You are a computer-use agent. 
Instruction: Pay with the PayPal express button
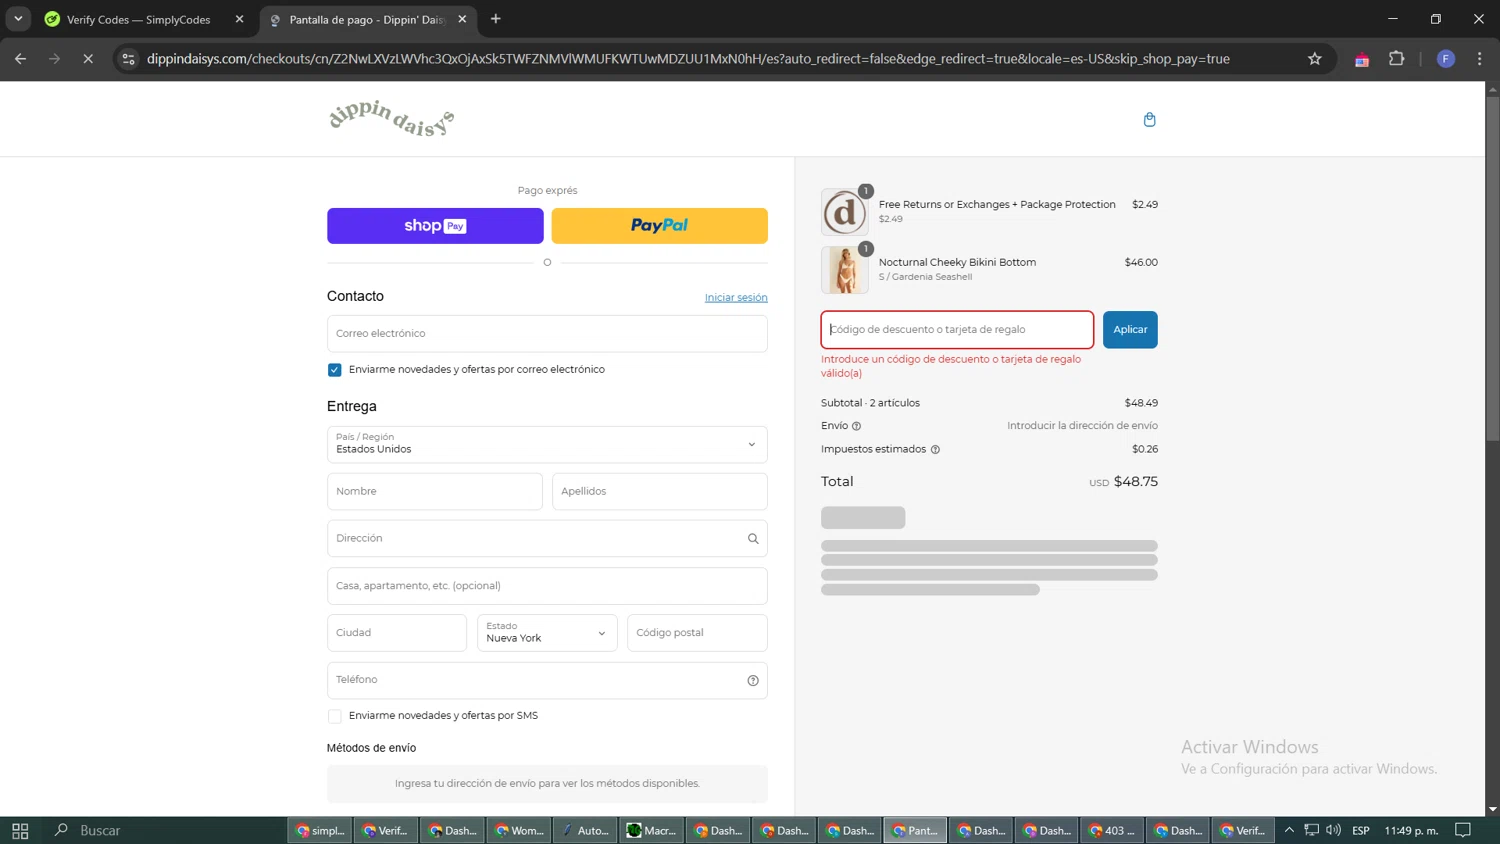[x=659, y=226]
